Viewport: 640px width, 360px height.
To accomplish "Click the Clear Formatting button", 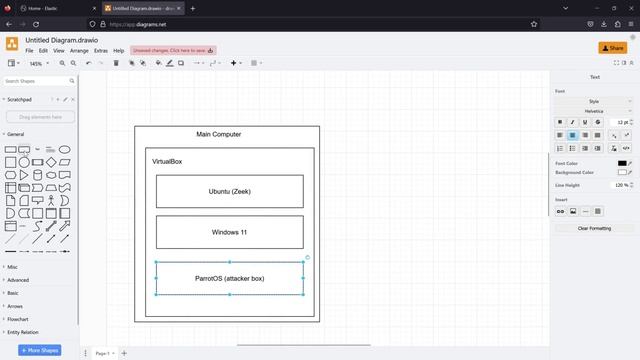I will pyautogui.click(x=594, y=228).
